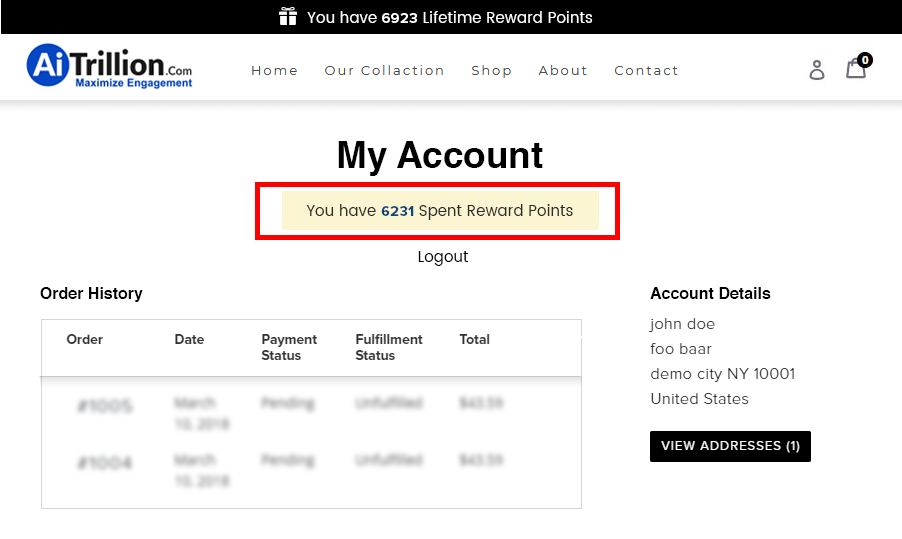Viewport: 902px width, 539px height.
Task: Click the Lifetime Reward Points top bar text
Action: coord(449,17)
